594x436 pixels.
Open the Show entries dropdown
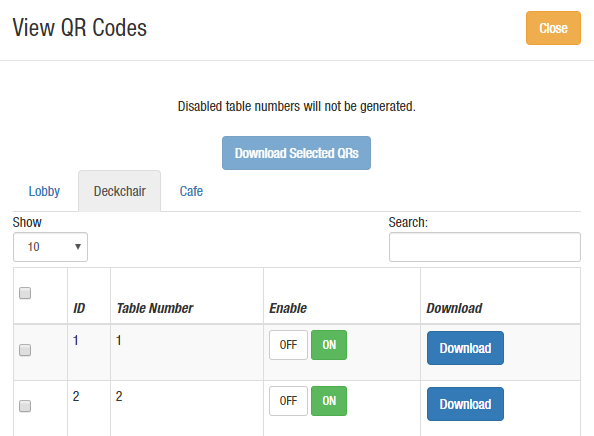pyautogui.click(x=50, y=247)
